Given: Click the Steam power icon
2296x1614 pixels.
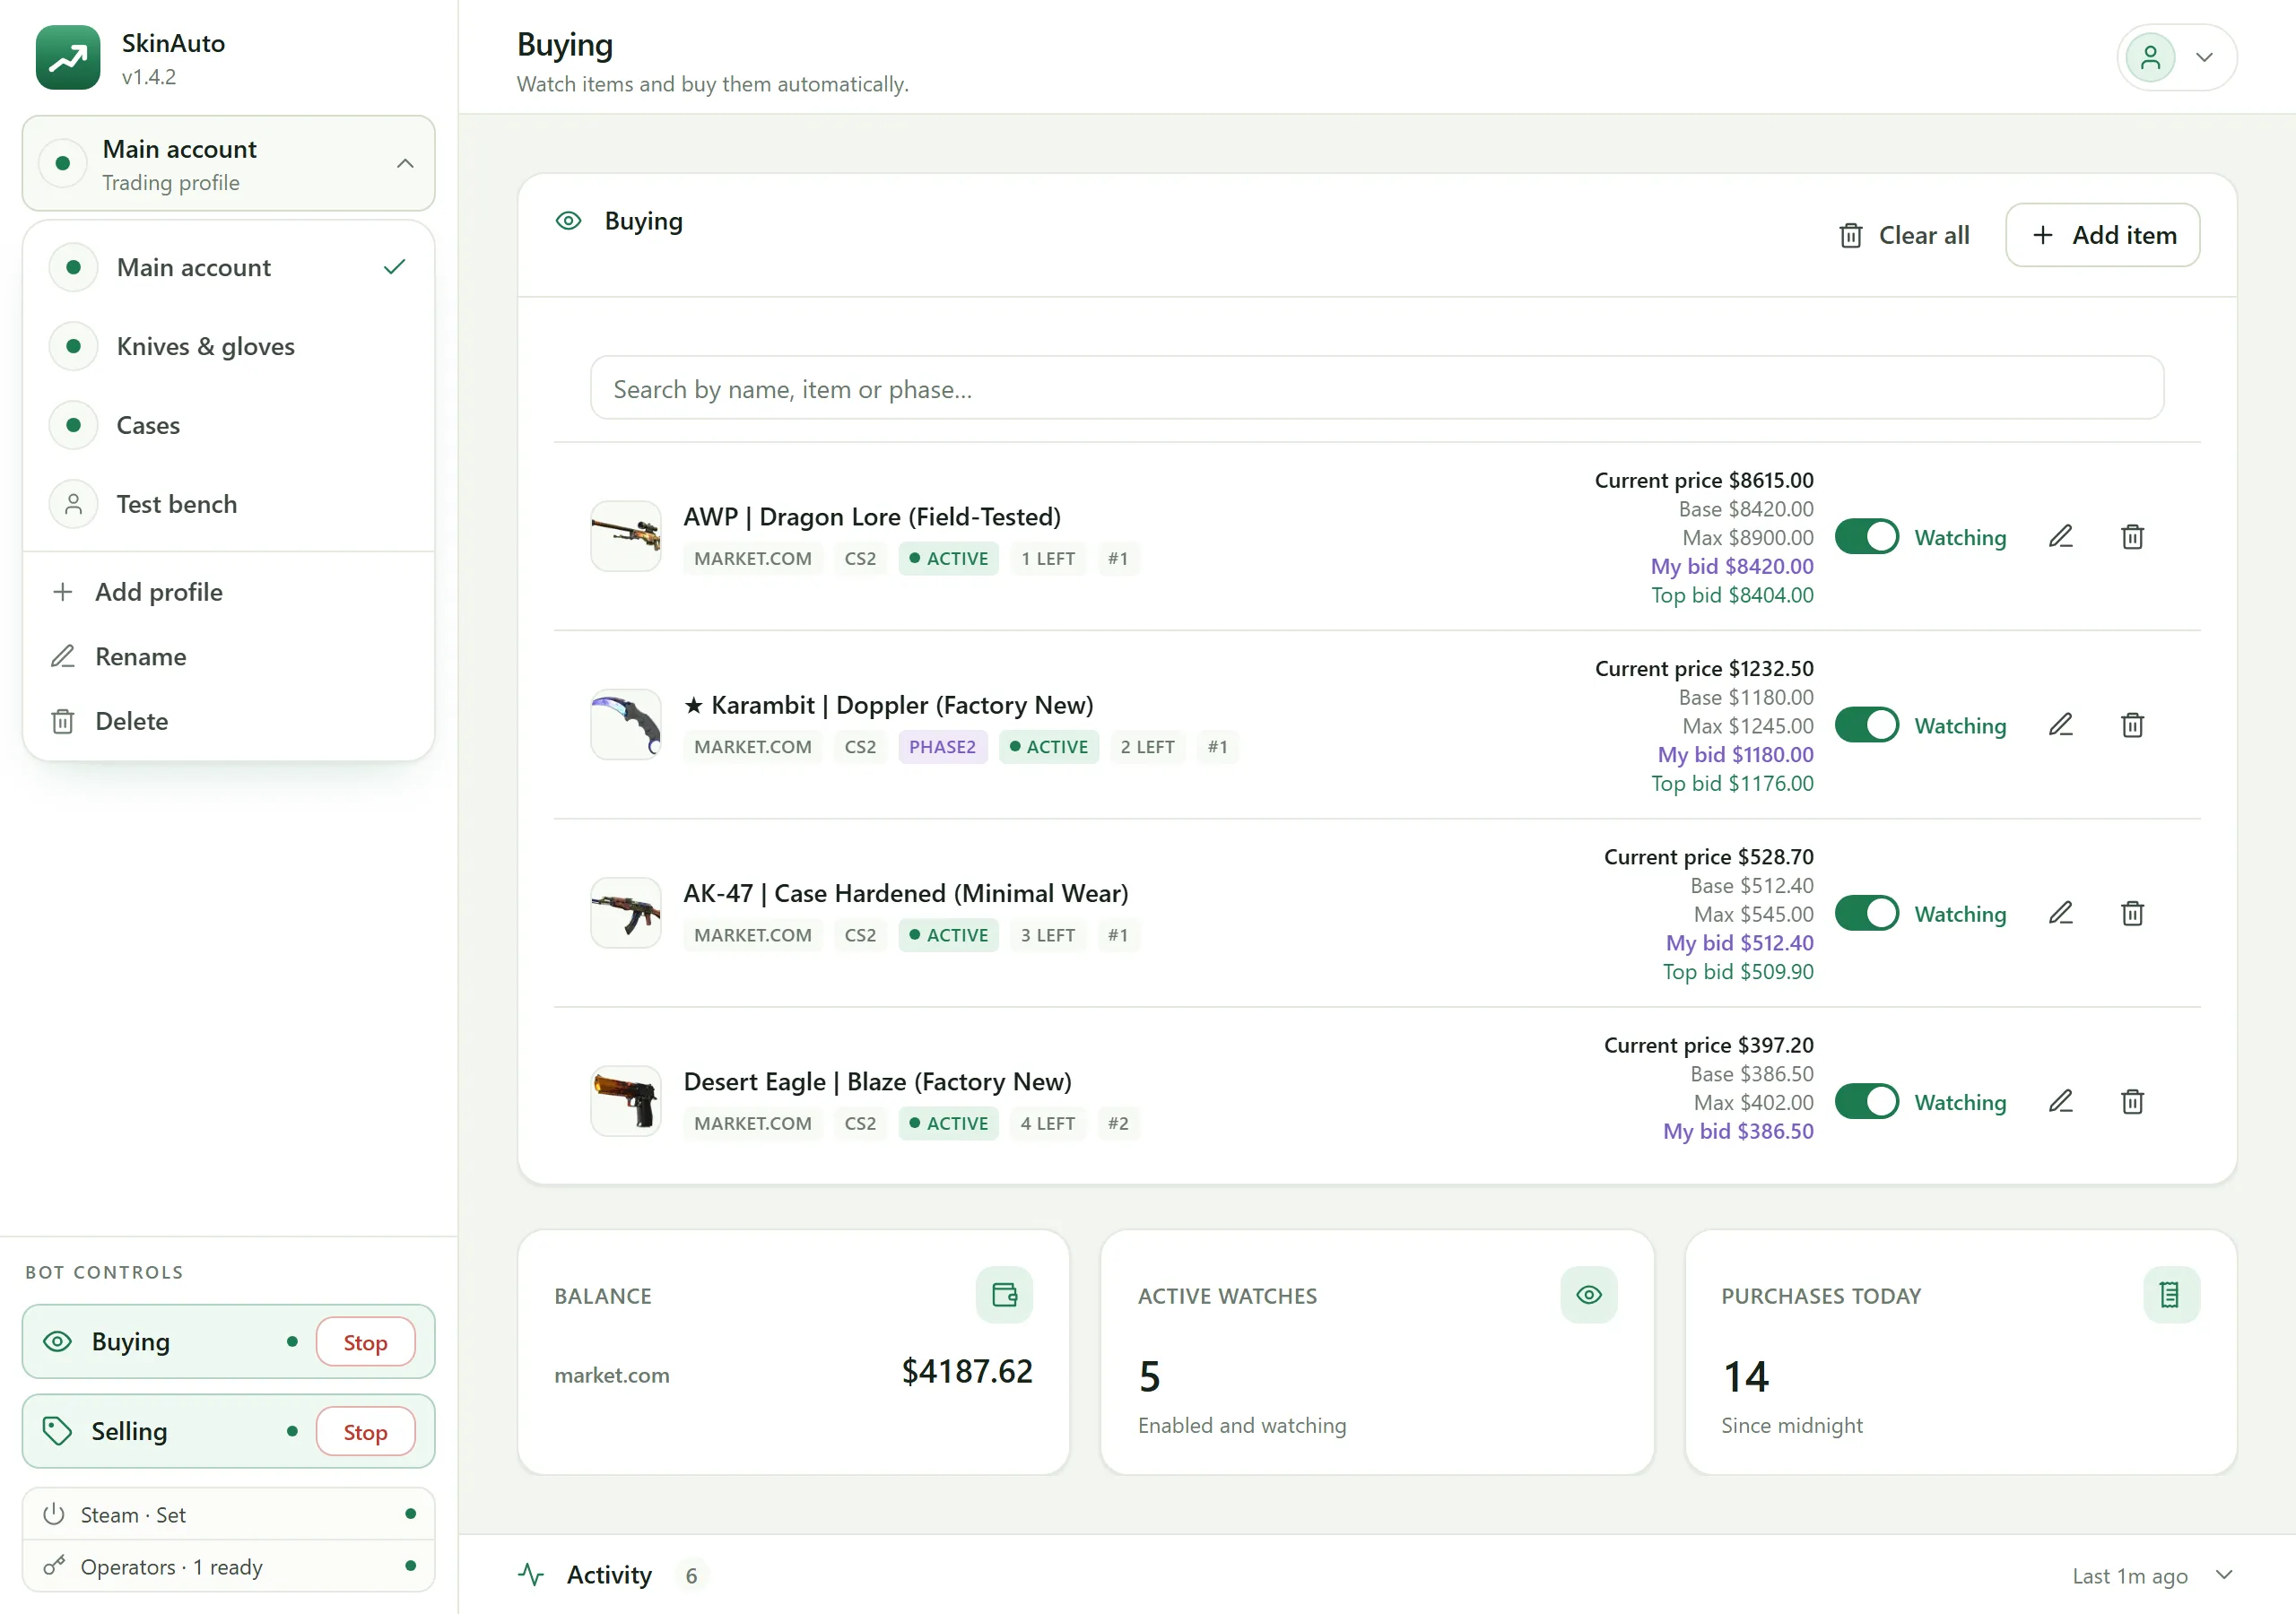Looking at the screenshot, I should click(x=54, y=1514).
